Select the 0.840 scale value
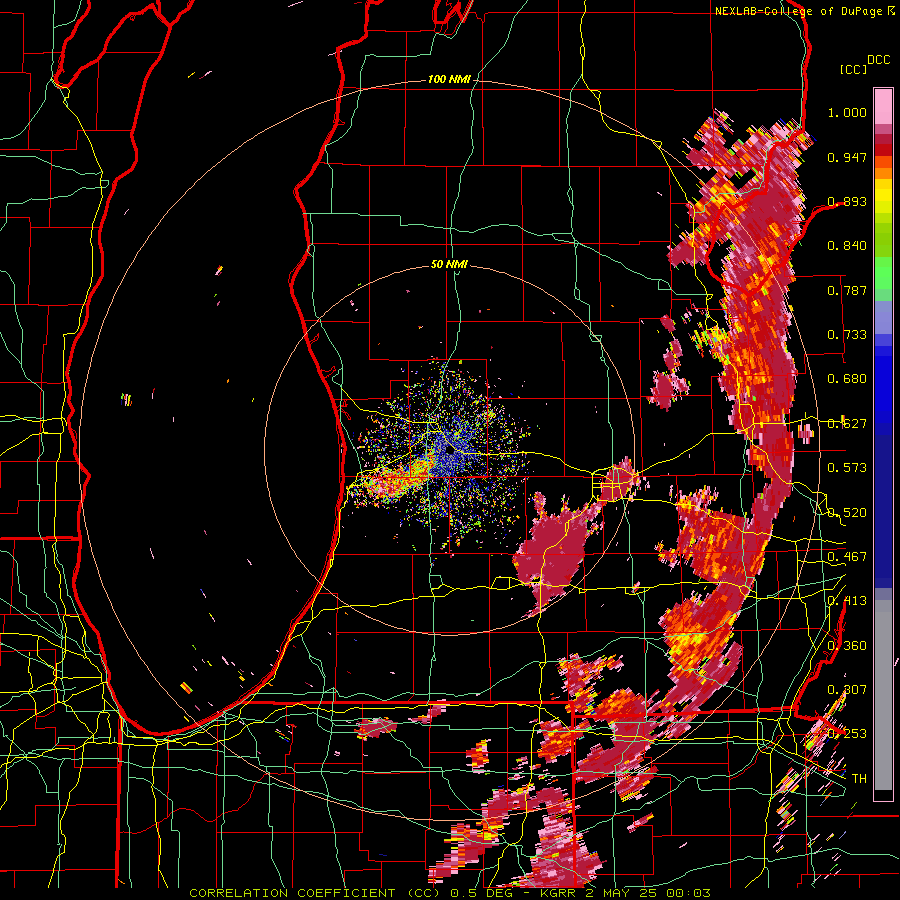 click(847, 246)
